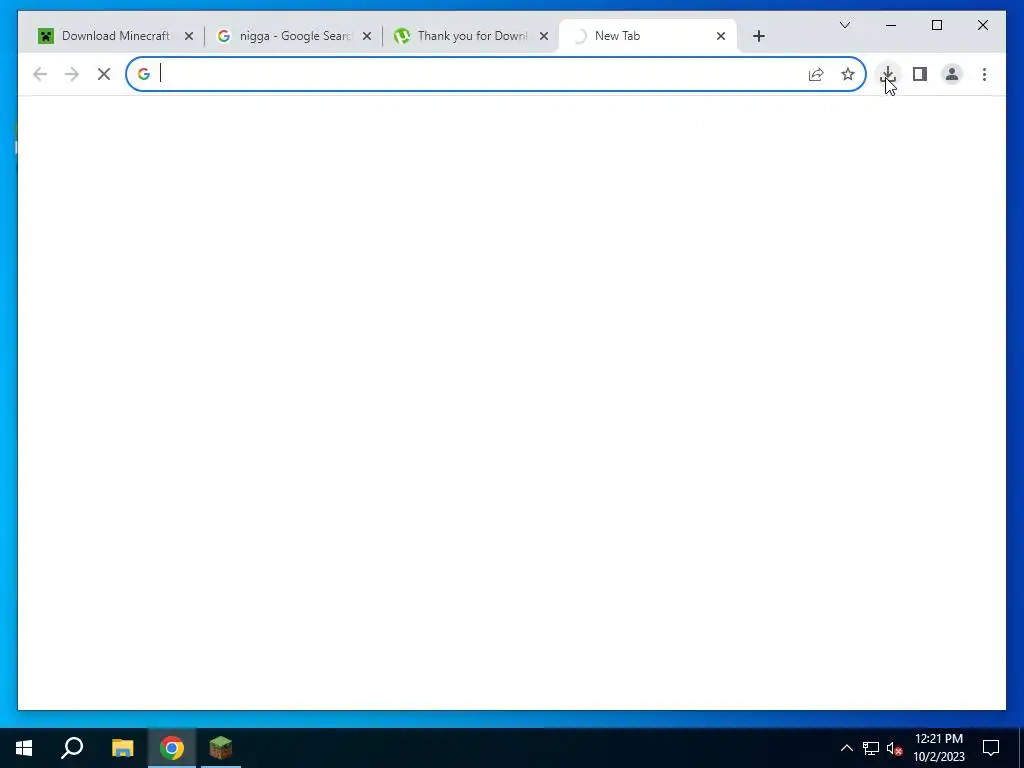Show hidden system tray icons

coord(846,748)
